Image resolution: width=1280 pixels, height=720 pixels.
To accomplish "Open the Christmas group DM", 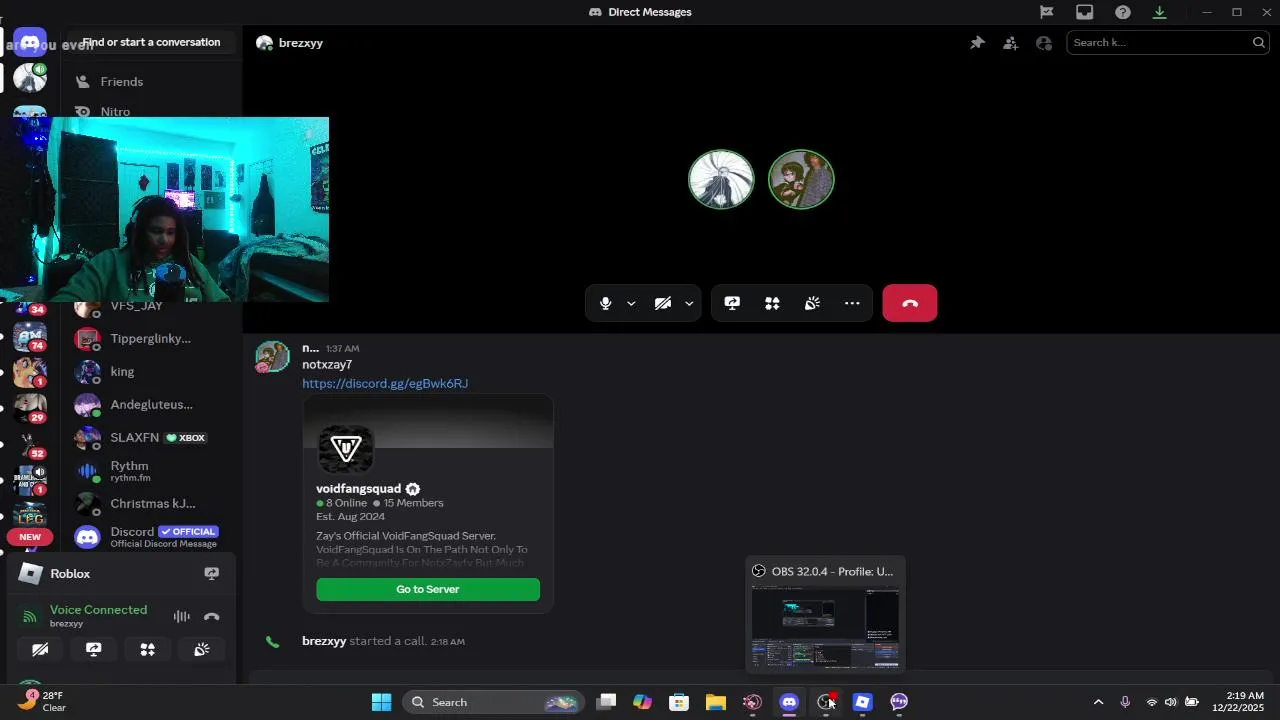I will [x=152, y=503].
